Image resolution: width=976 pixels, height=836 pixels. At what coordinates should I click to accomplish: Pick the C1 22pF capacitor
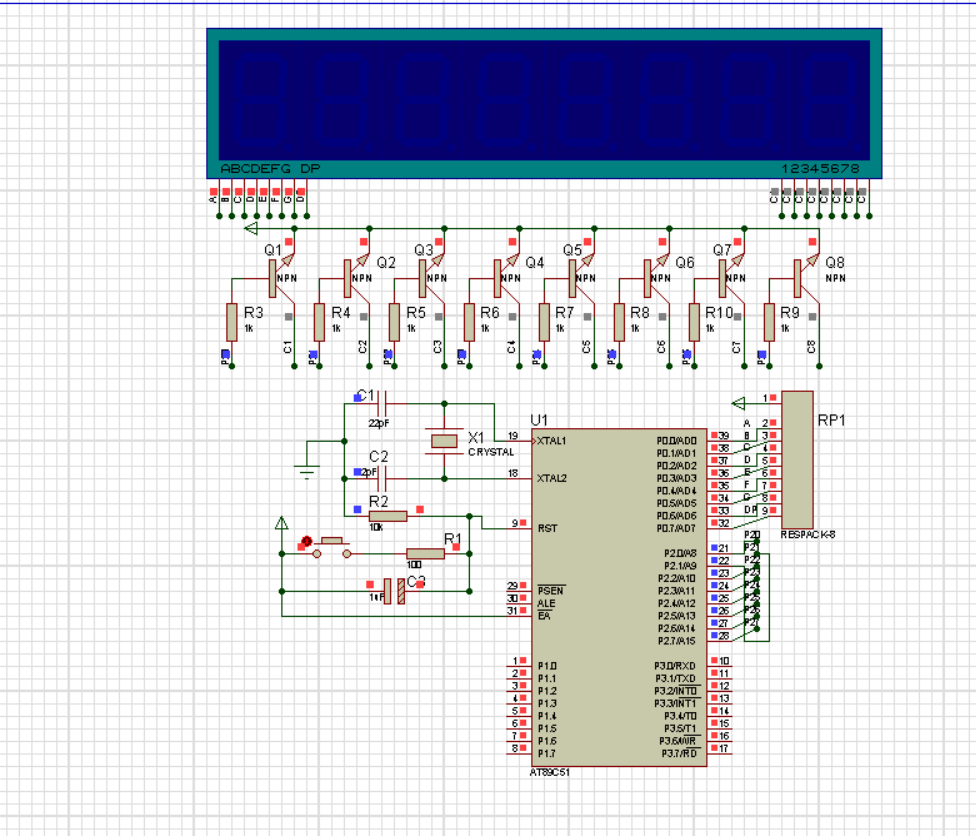pos(382,403)
